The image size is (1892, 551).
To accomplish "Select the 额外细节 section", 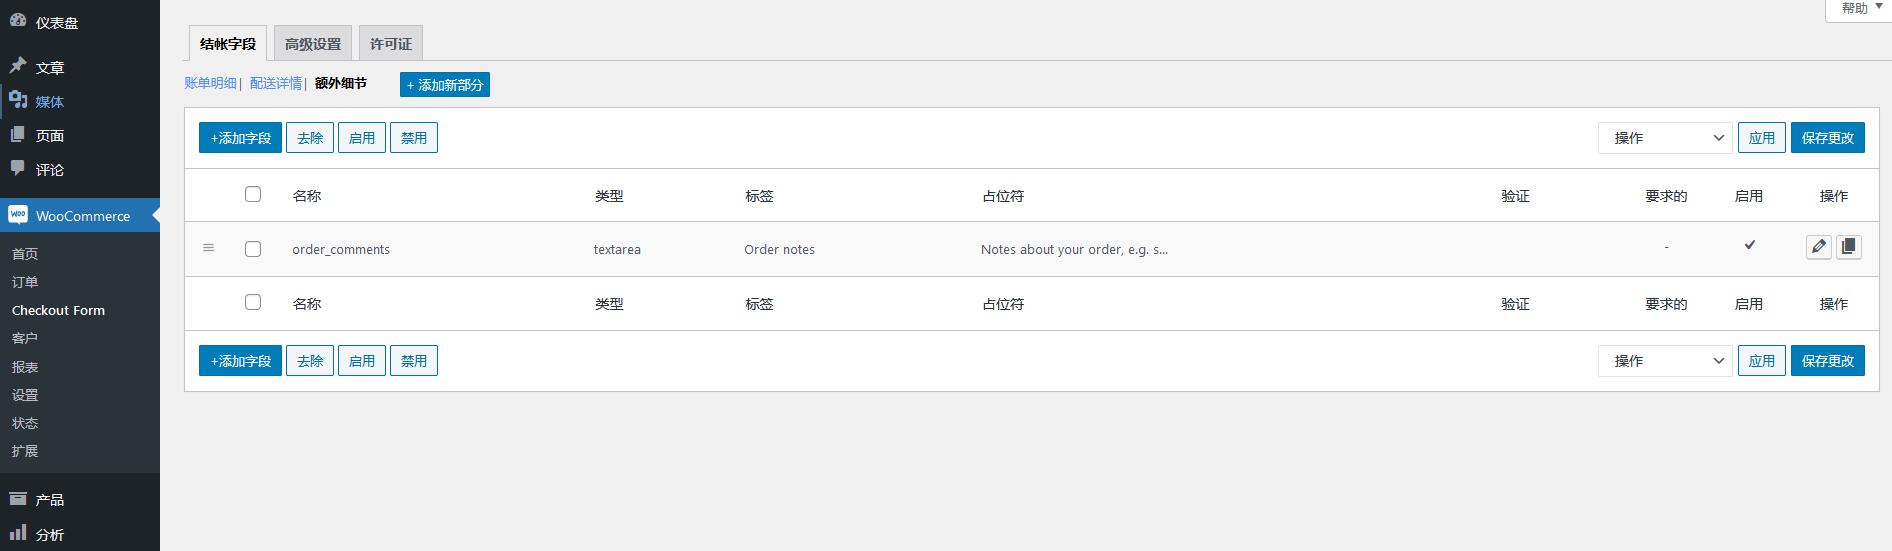I will tap(341, 83).
